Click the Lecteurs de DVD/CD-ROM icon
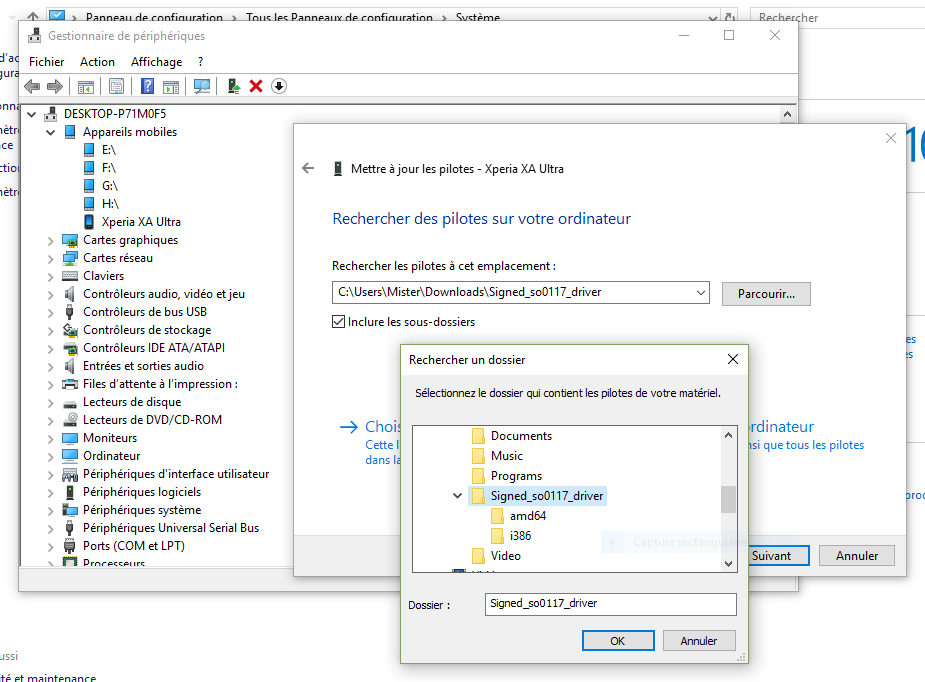The height and width of the screenshot is (682, 925). (70, 420)
